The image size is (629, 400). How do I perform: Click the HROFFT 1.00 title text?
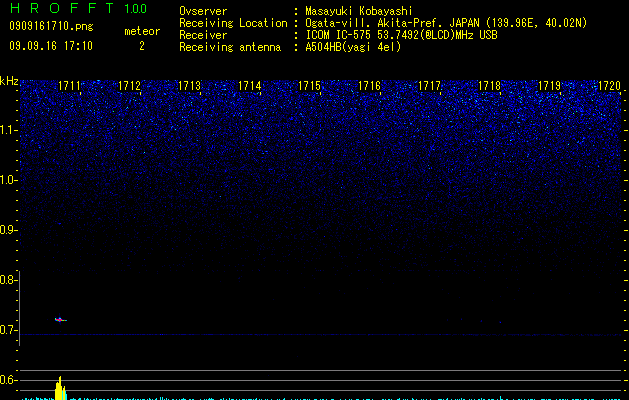(79, 8)
